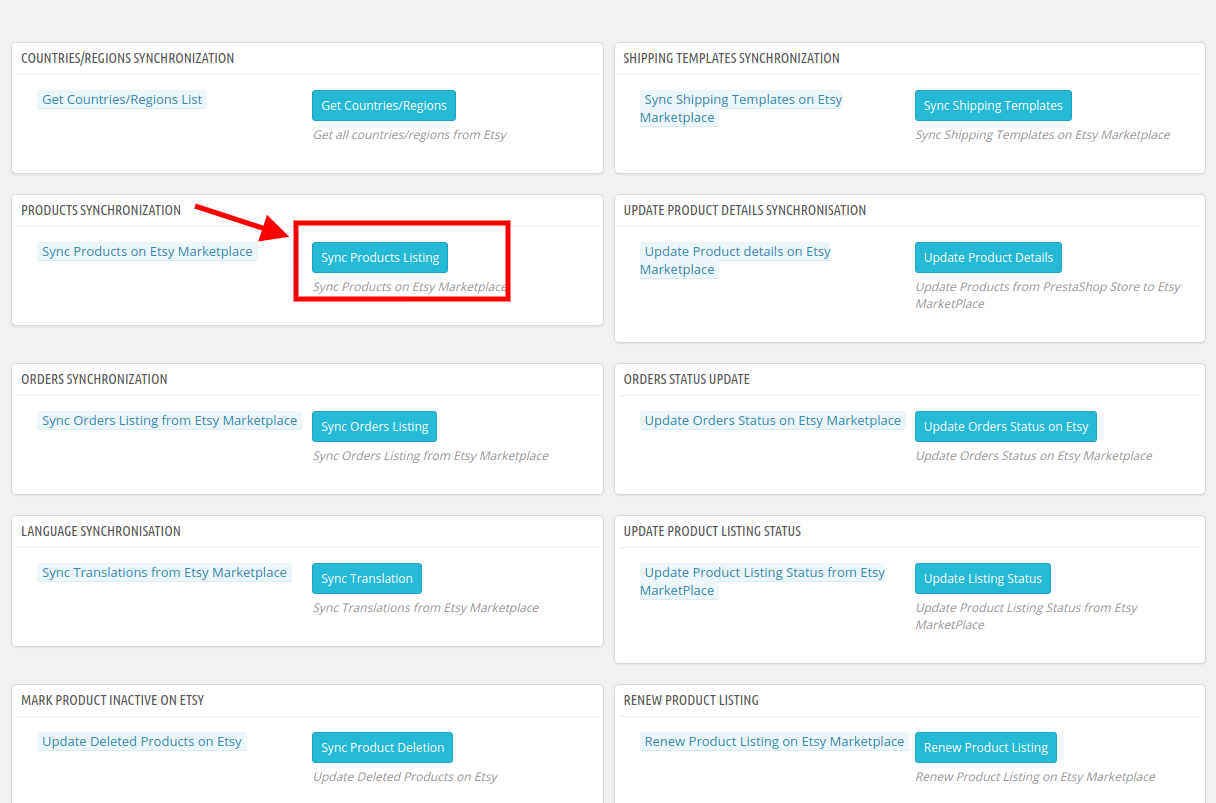The width and height of the screenshot is (1216, 803).
Task: Click italic 'Renew Product Listing on Etsy Marketplace' description
Action: tap(1035, 777)
